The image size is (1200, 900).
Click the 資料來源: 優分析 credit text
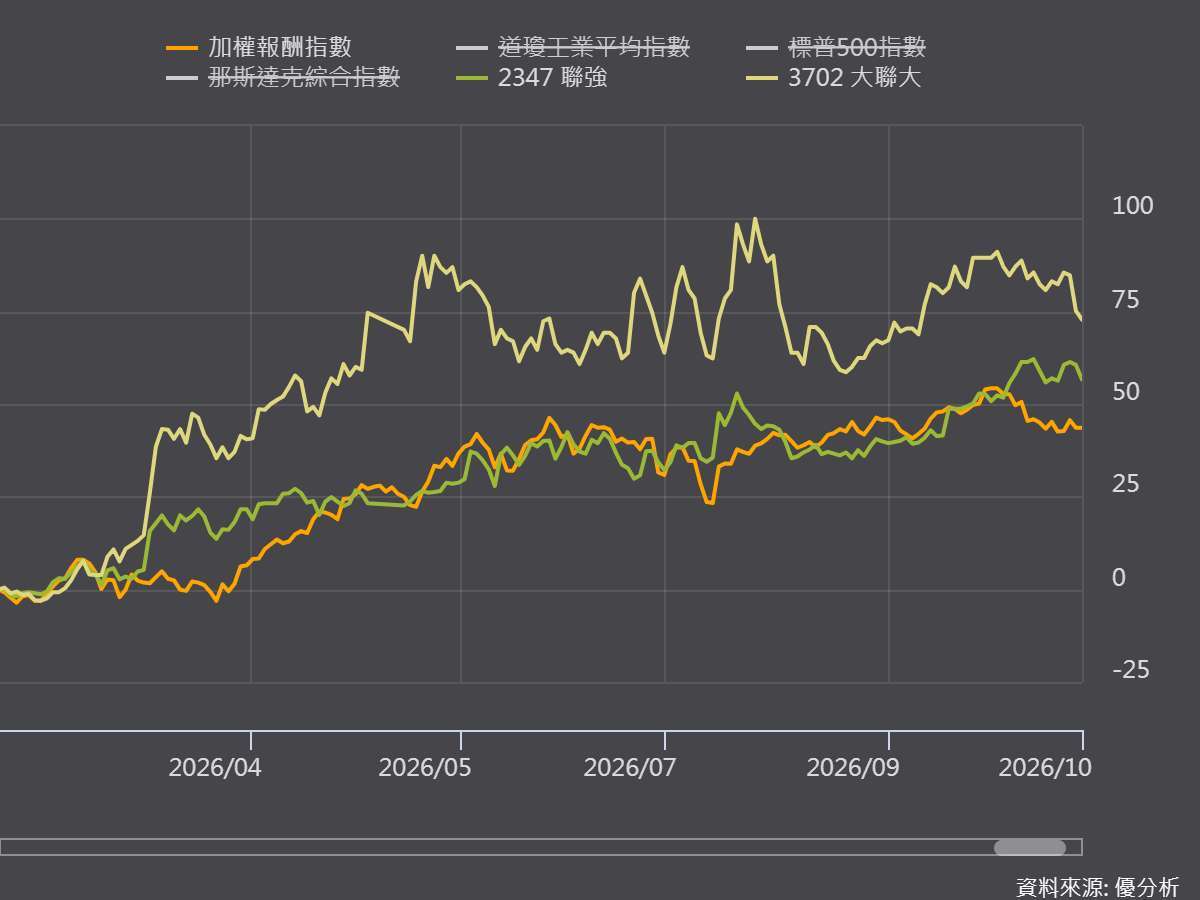1097,886
